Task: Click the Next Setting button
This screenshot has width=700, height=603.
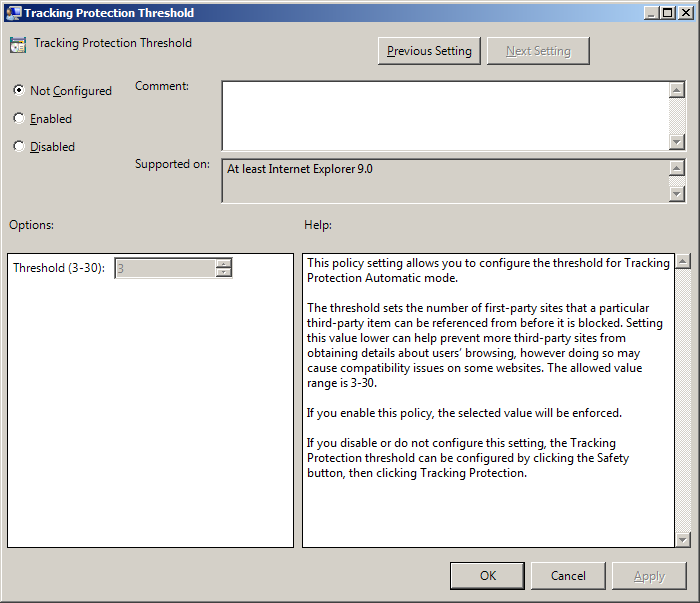Action: 538,51
